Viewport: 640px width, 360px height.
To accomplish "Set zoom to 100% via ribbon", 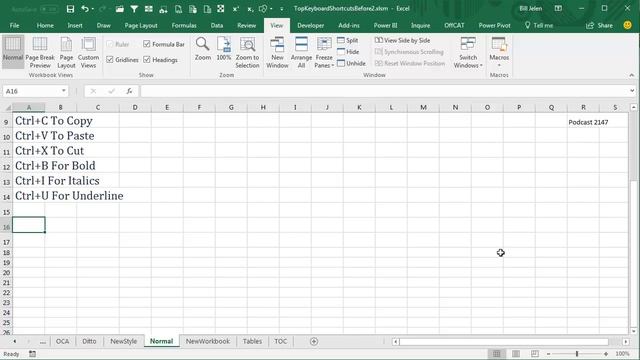I will (224, 49).
